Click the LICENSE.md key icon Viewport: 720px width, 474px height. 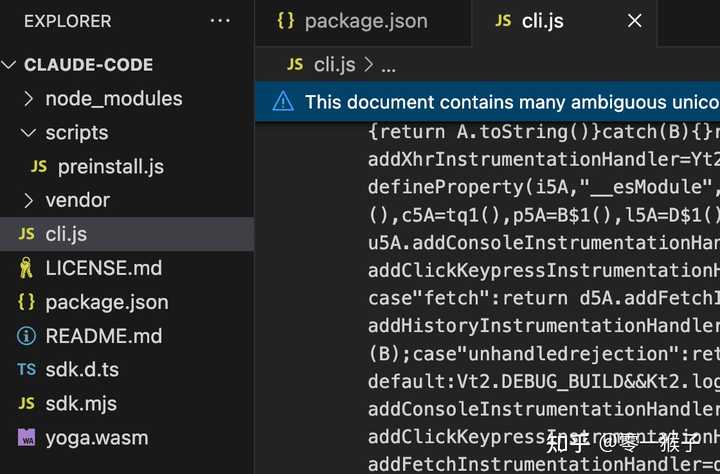[26, 268]
